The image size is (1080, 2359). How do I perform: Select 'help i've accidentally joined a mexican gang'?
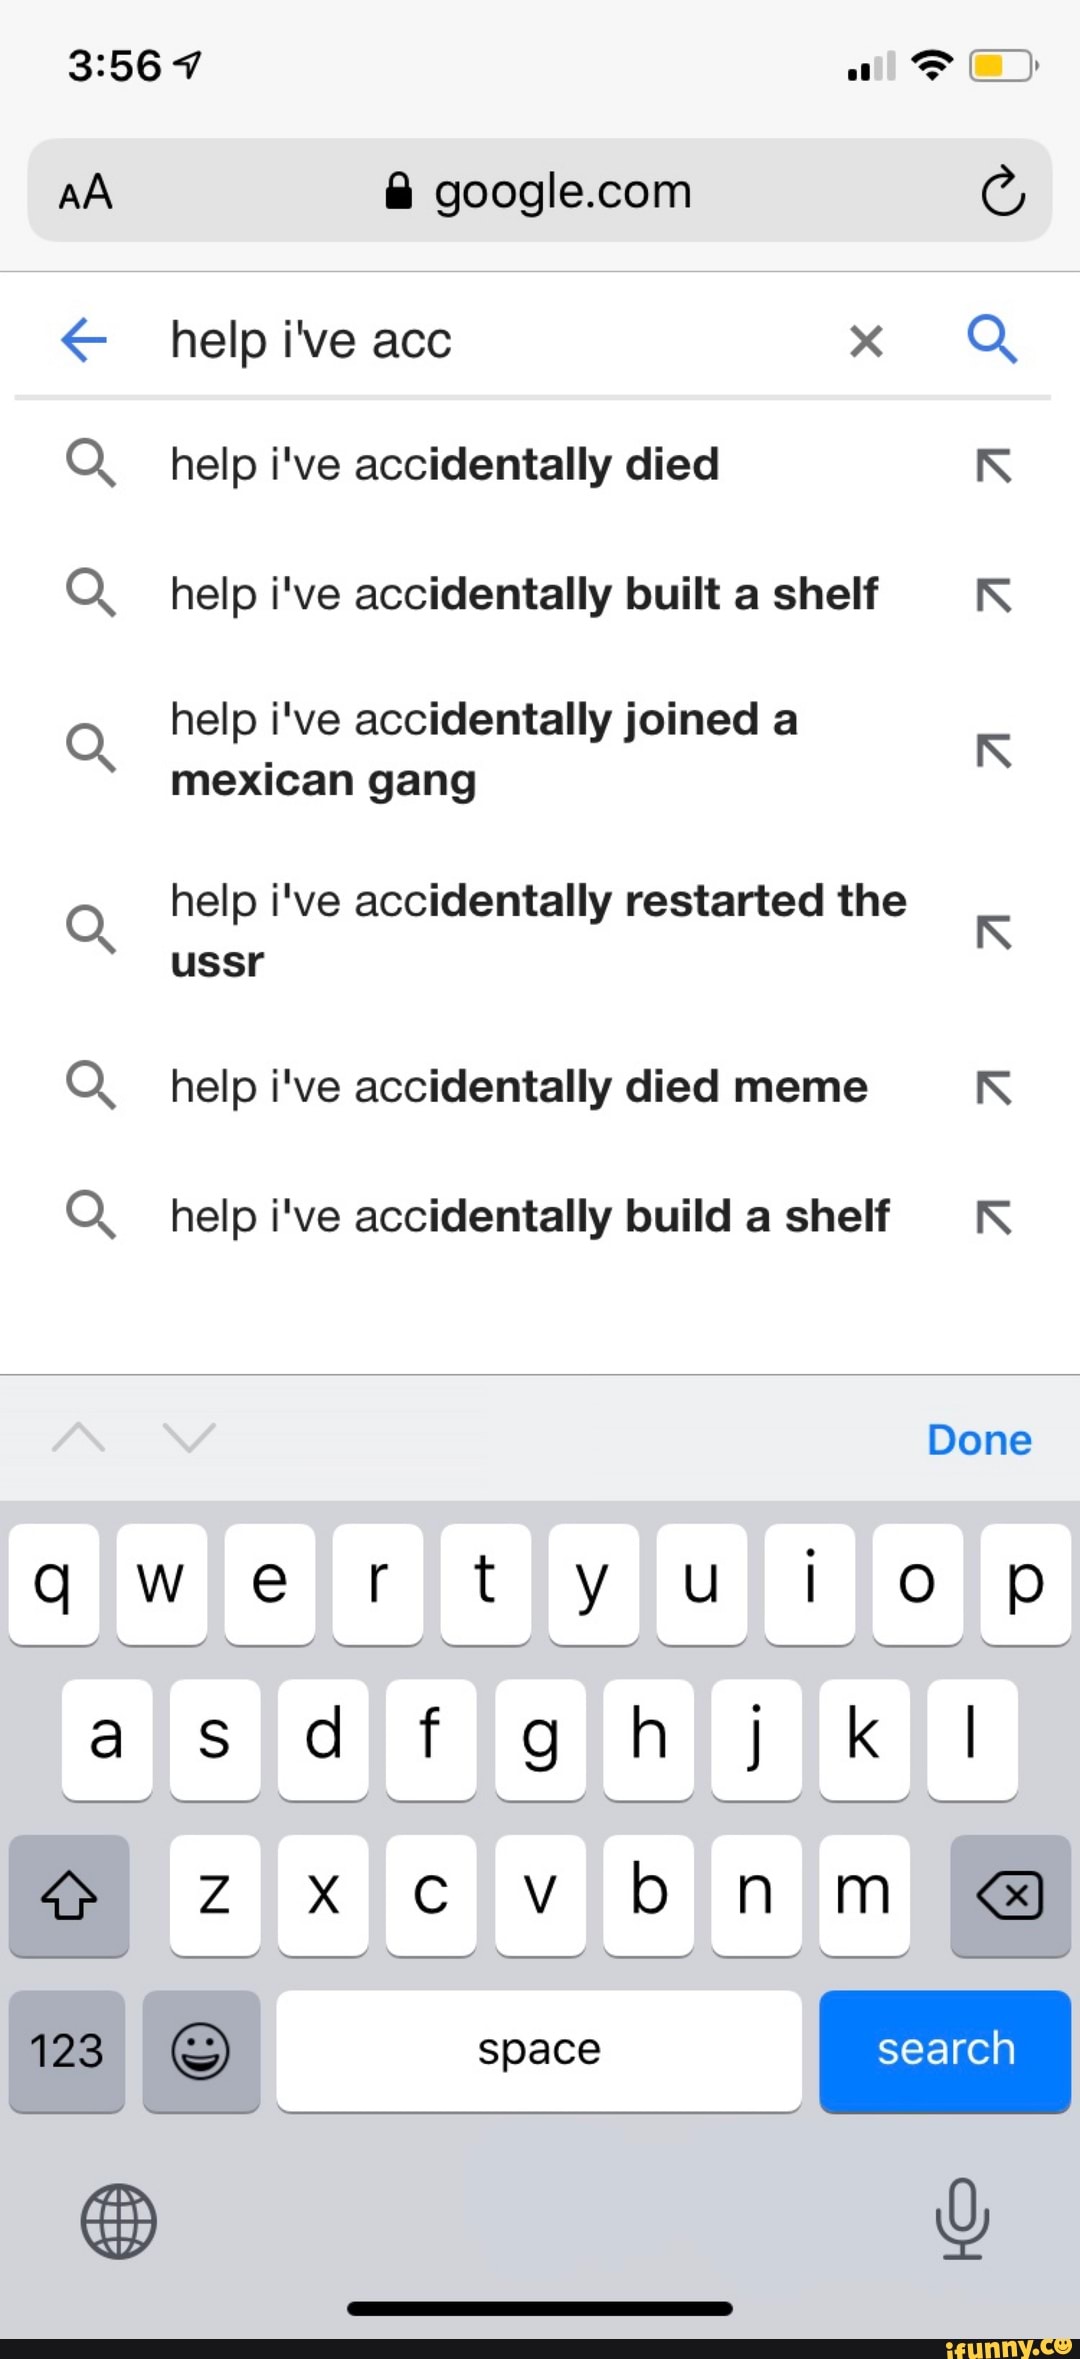[x=484, y=749]
